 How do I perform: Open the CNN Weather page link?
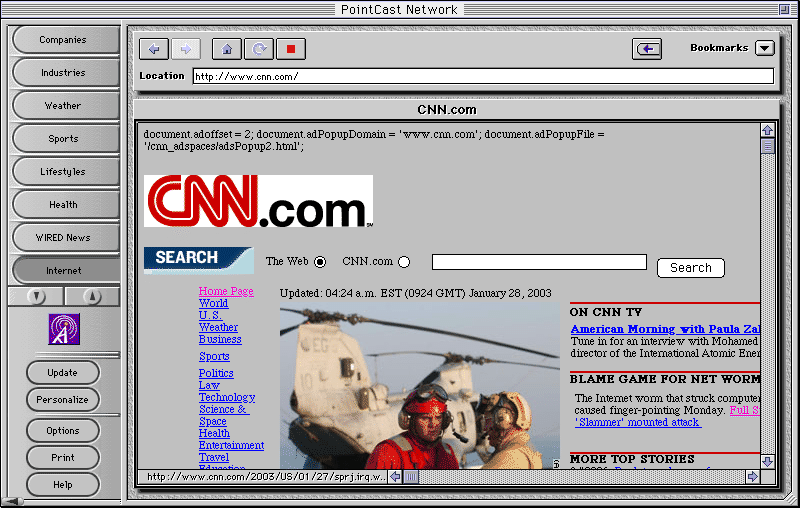coord(218,327)
